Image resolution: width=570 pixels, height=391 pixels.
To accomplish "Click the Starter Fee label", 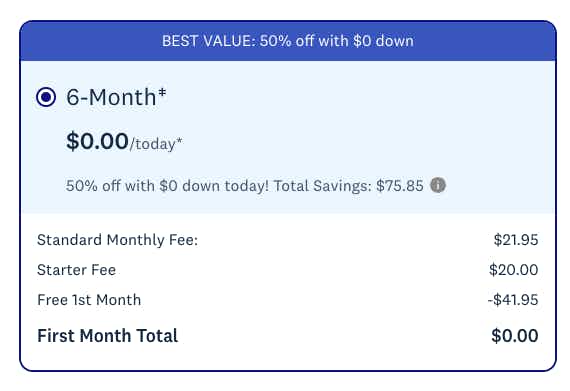I will click(76, 270).
